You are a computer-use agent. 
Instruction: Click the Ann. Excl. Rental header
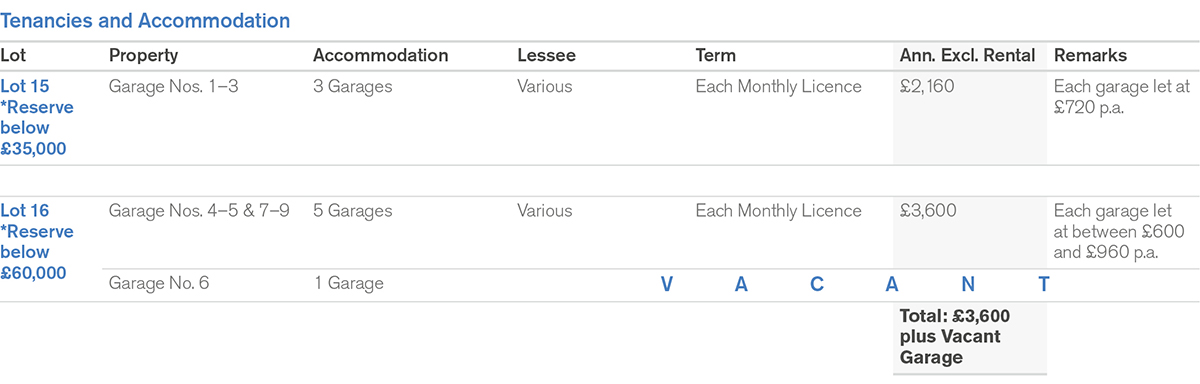click(967, 56)
